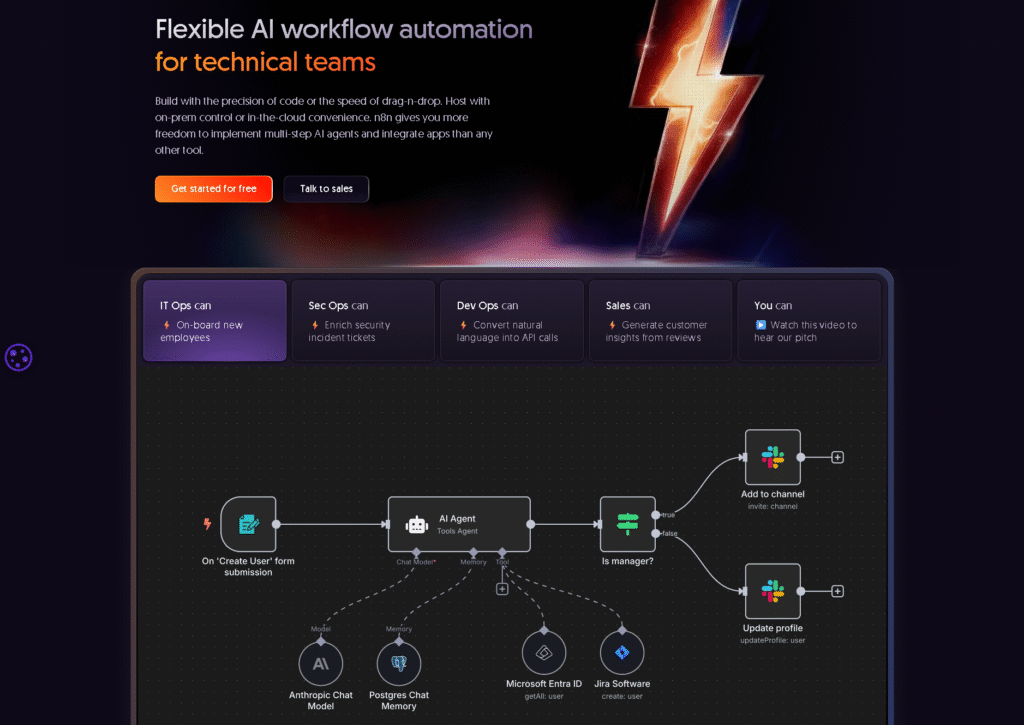Click the 'Is manager?' branching node icon
This screenshot has width=1024, height=725.
click(627, 523)
